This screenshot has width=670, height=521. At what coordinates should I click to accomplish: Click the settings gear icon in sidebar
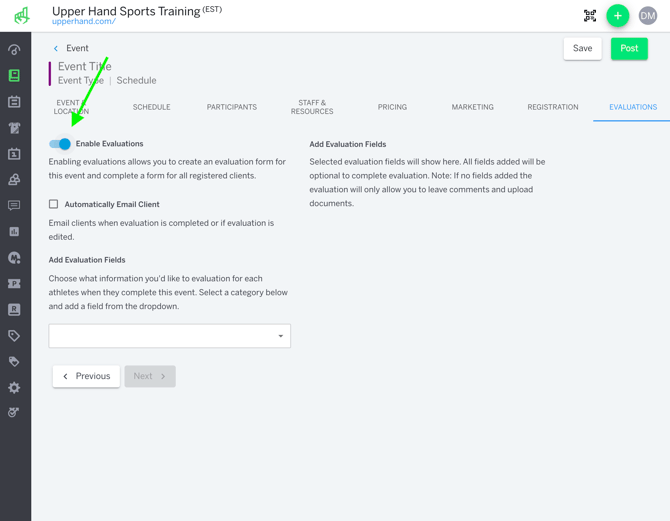14,387
